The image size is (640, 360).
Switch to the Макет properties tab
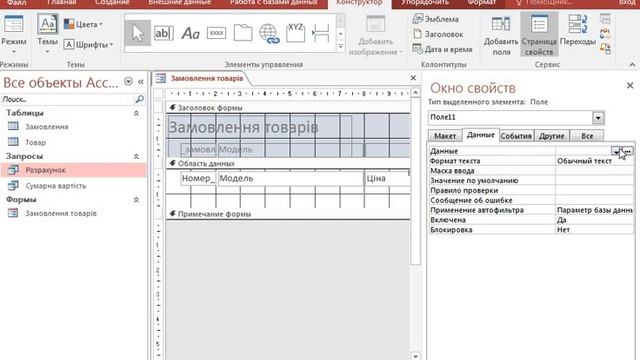point(445,136)
